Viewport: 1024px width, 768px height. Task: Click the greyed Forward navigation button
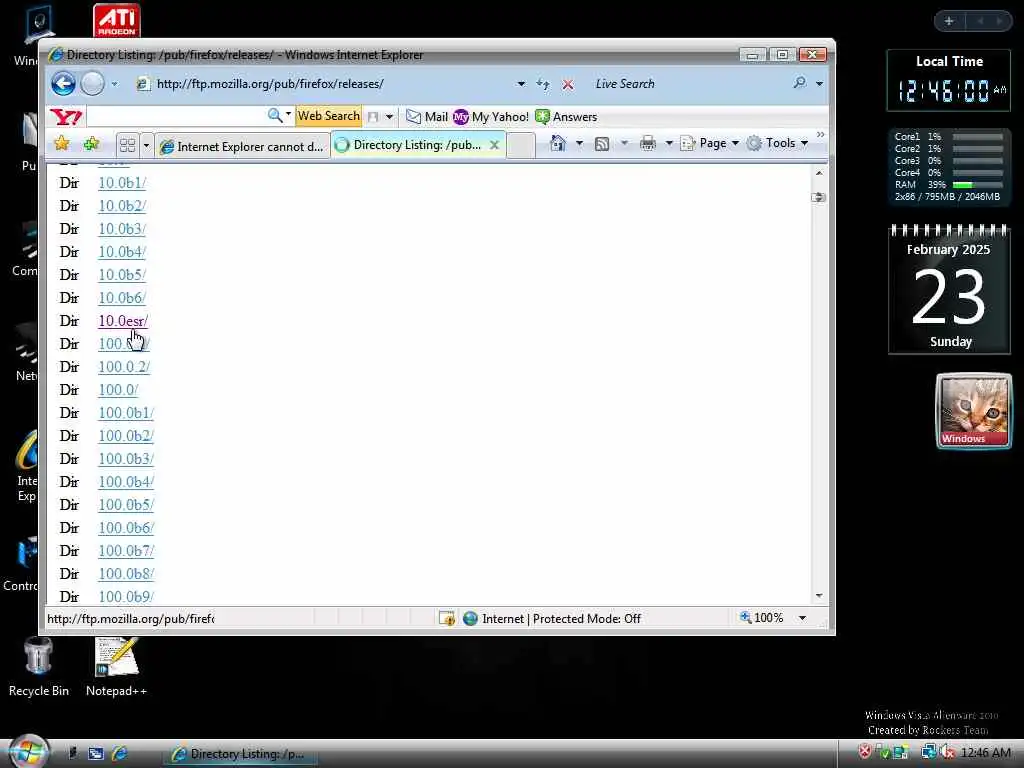tap(93, 84)
